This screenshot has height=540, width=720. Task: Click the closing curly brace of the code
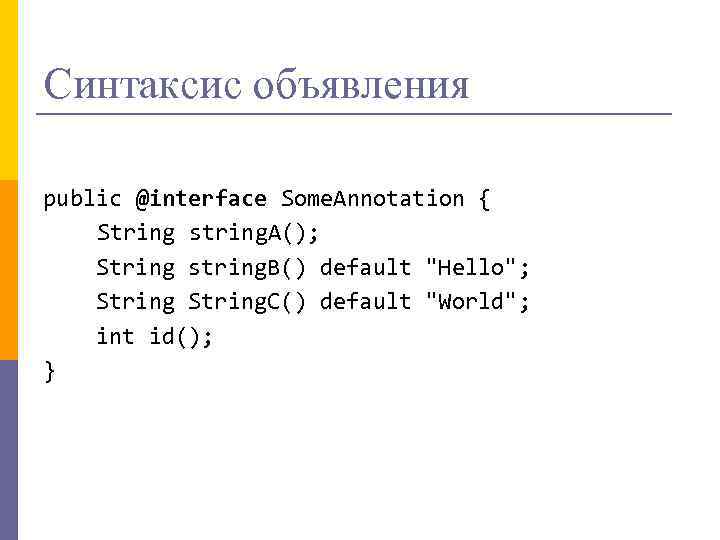click(x=50, y=372)
